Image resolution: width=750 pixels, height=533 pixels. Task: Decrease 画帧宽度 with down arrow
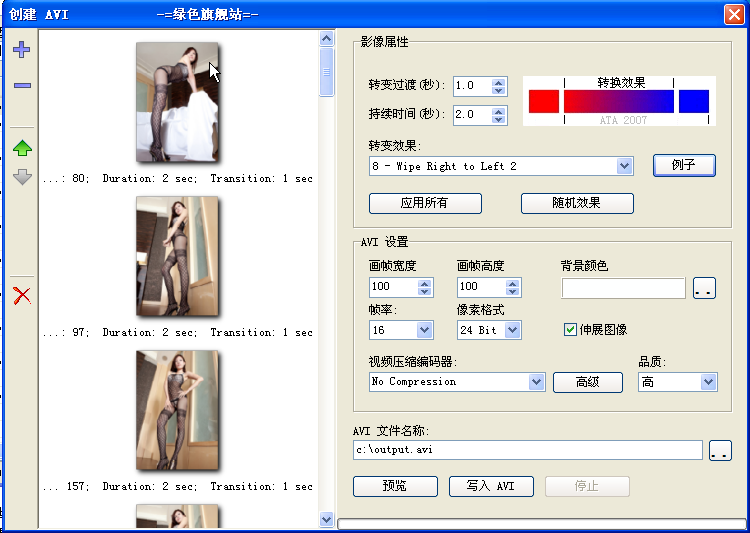click(424, 292)
